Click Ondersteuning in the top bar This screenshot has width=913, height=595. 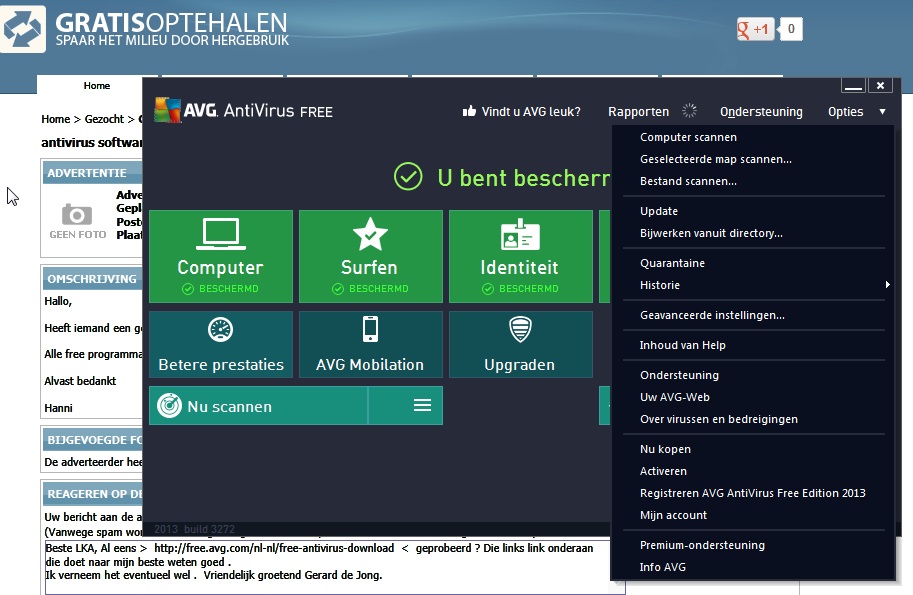(761, 112)
